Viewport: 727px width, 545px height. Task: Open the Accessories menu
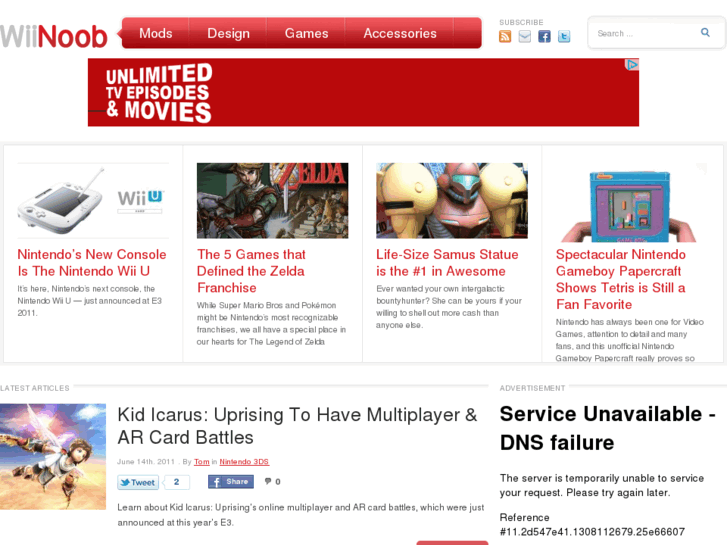[x=400, y=33]
